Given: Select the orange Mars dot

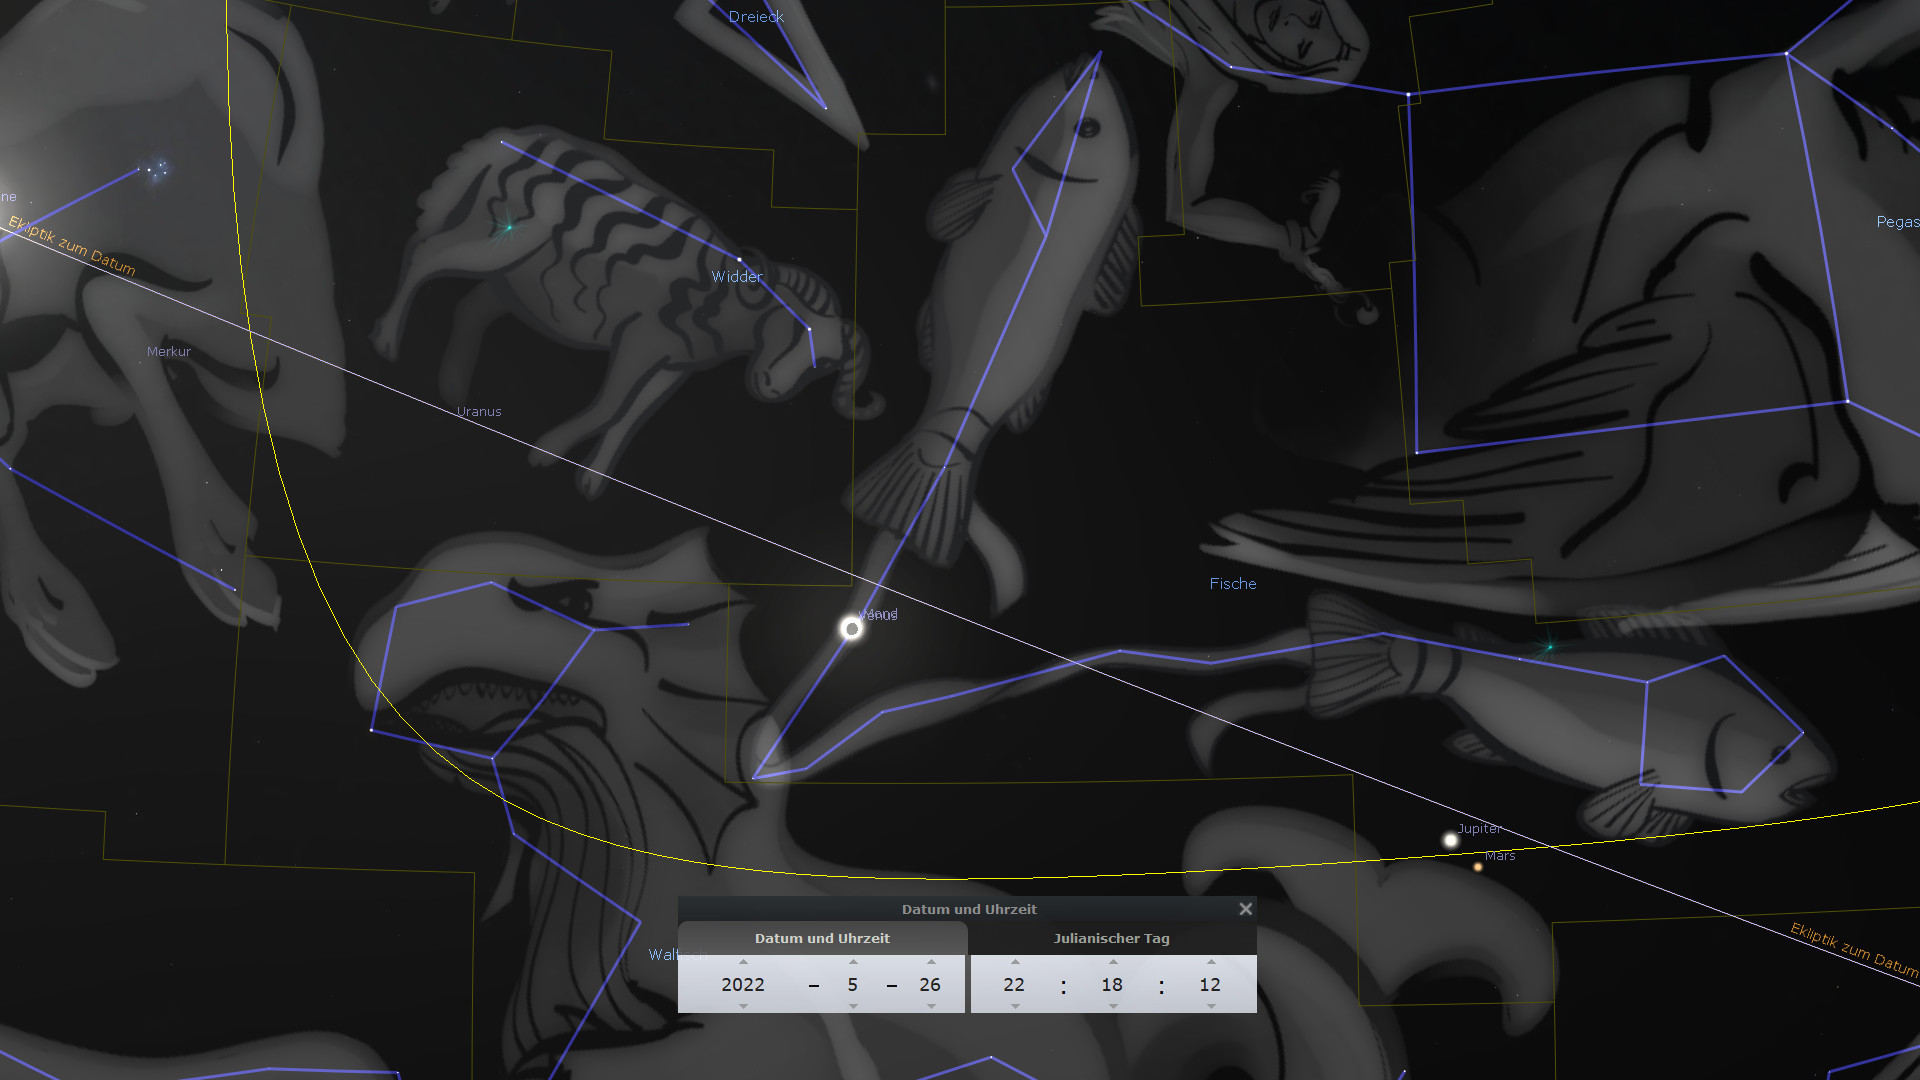Looking at the screenshot, I should tap(1478, 867).
